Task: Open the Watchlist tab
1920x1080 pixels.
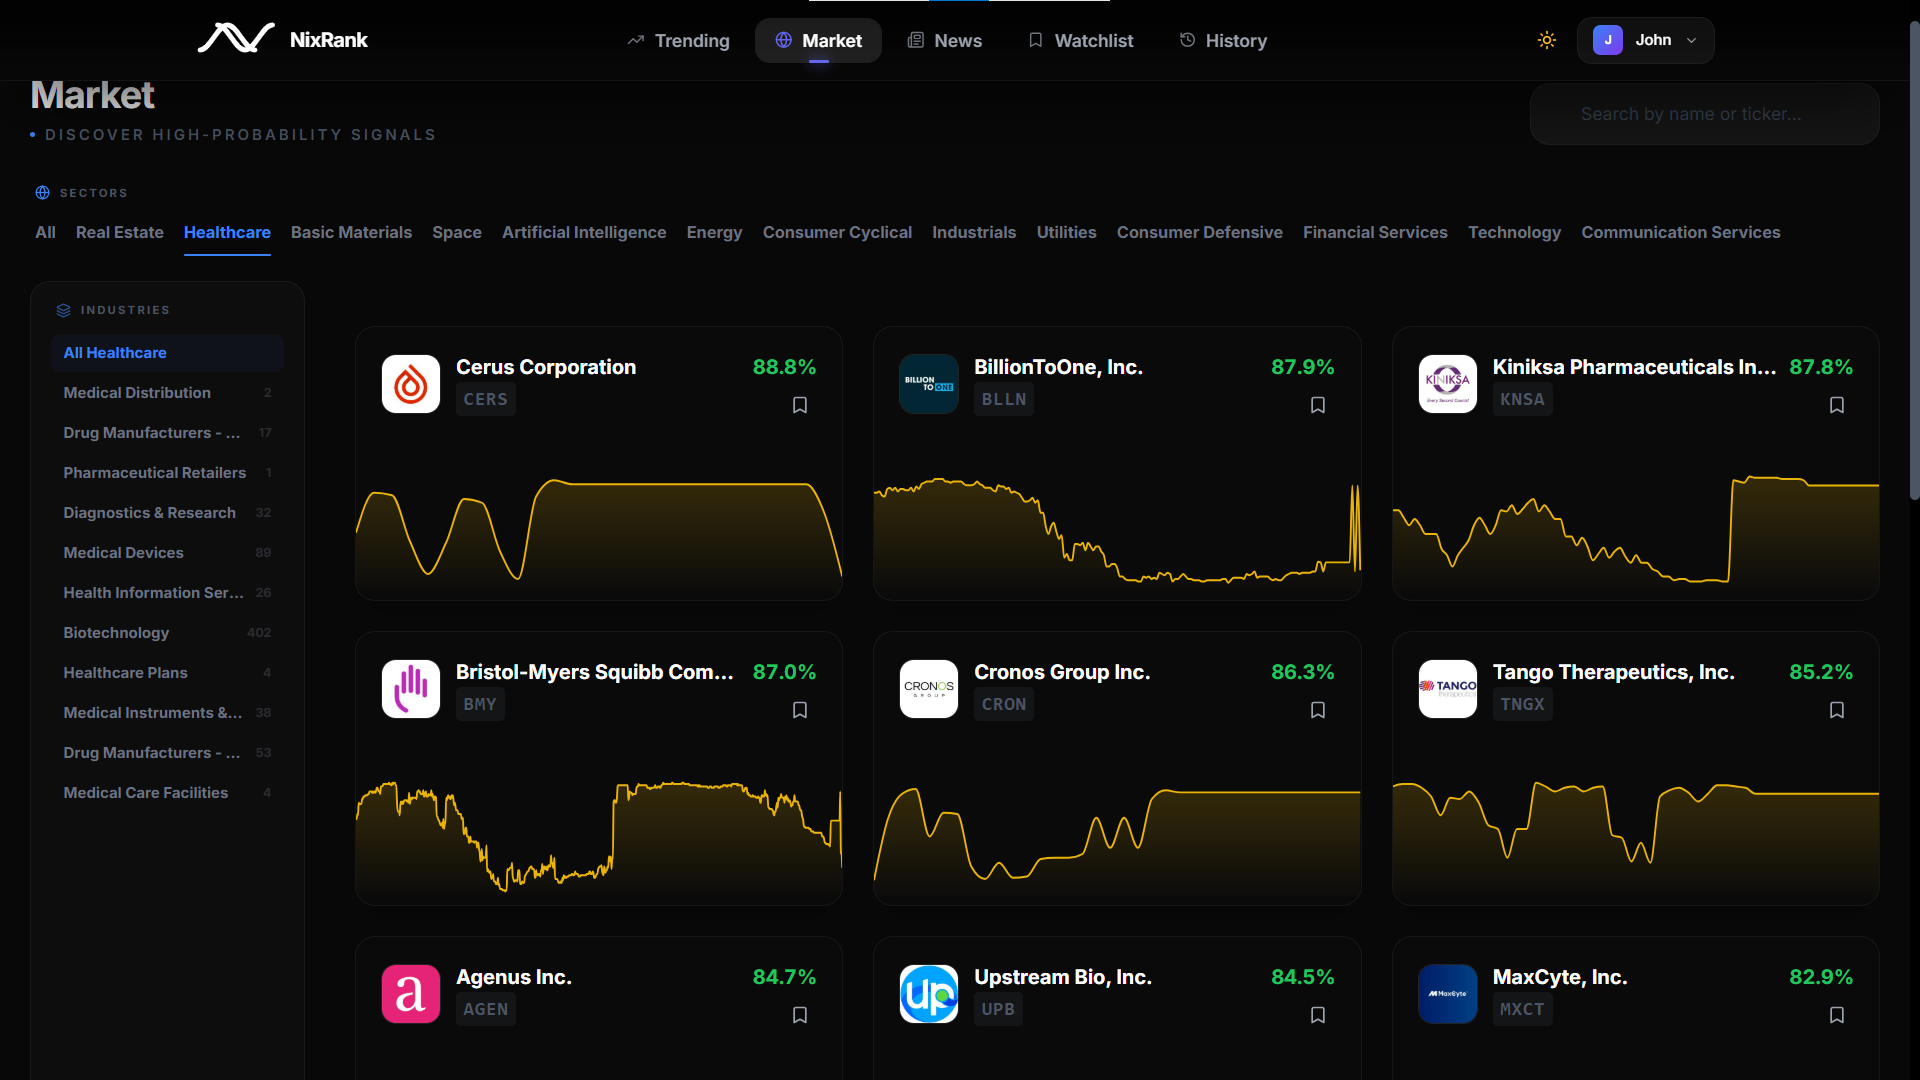Action: point(1080,40)
